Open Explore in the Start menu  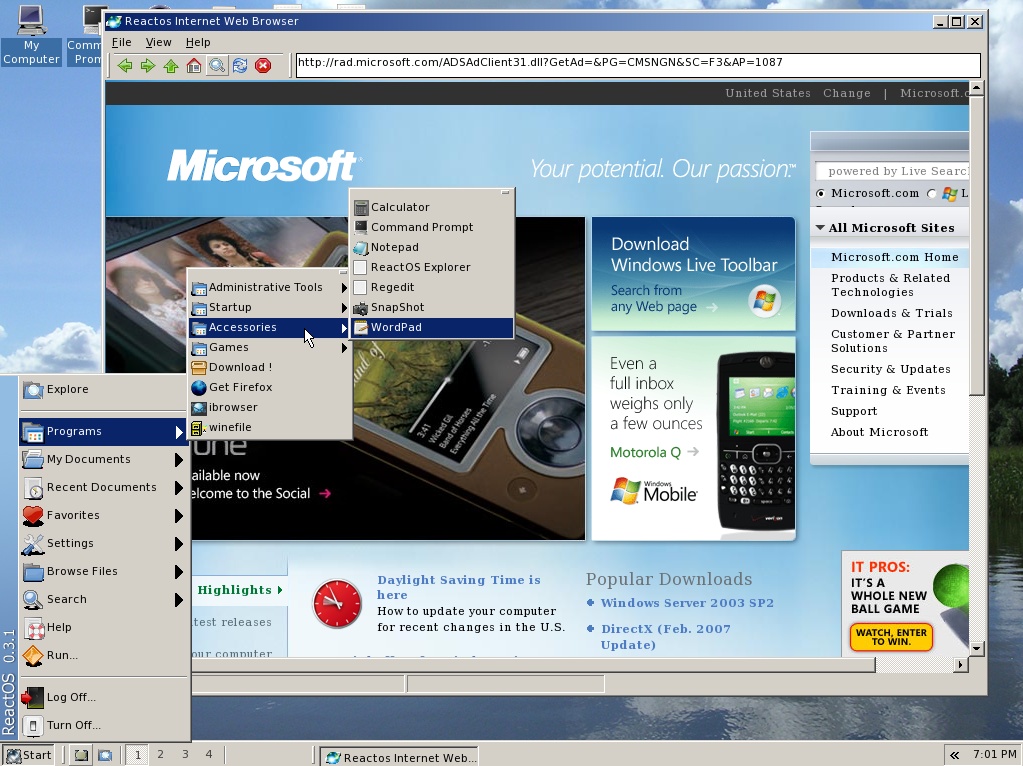pyautogui.click(x=103, y=390)
